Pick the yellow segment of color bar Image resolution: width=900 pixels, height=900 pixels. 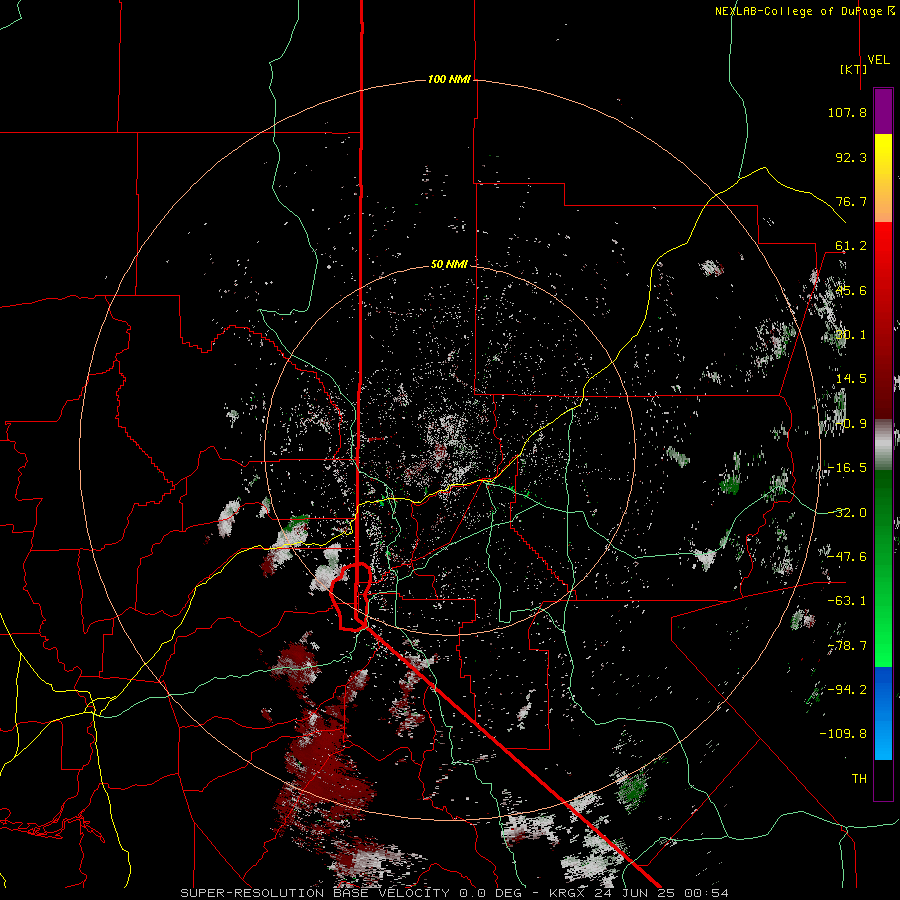pos(883,156)
